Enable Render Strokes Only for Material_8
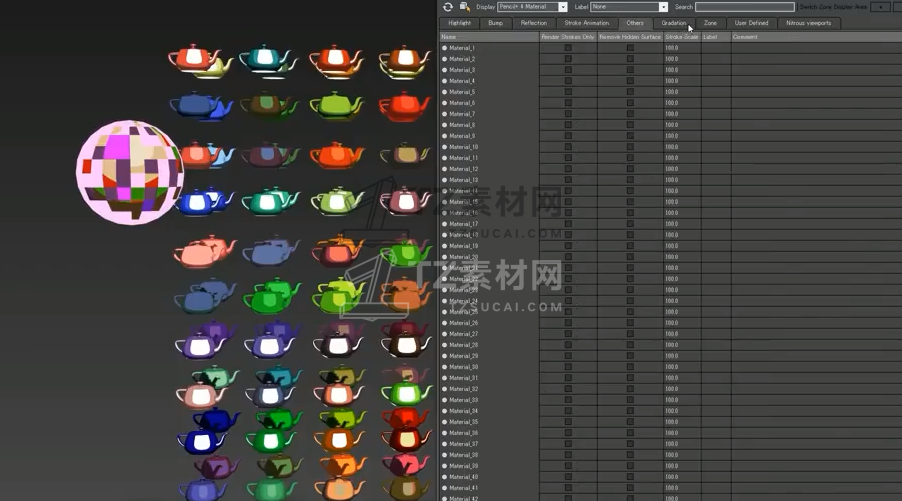Screen dimensions: 902x501 (x=568, y=125)
